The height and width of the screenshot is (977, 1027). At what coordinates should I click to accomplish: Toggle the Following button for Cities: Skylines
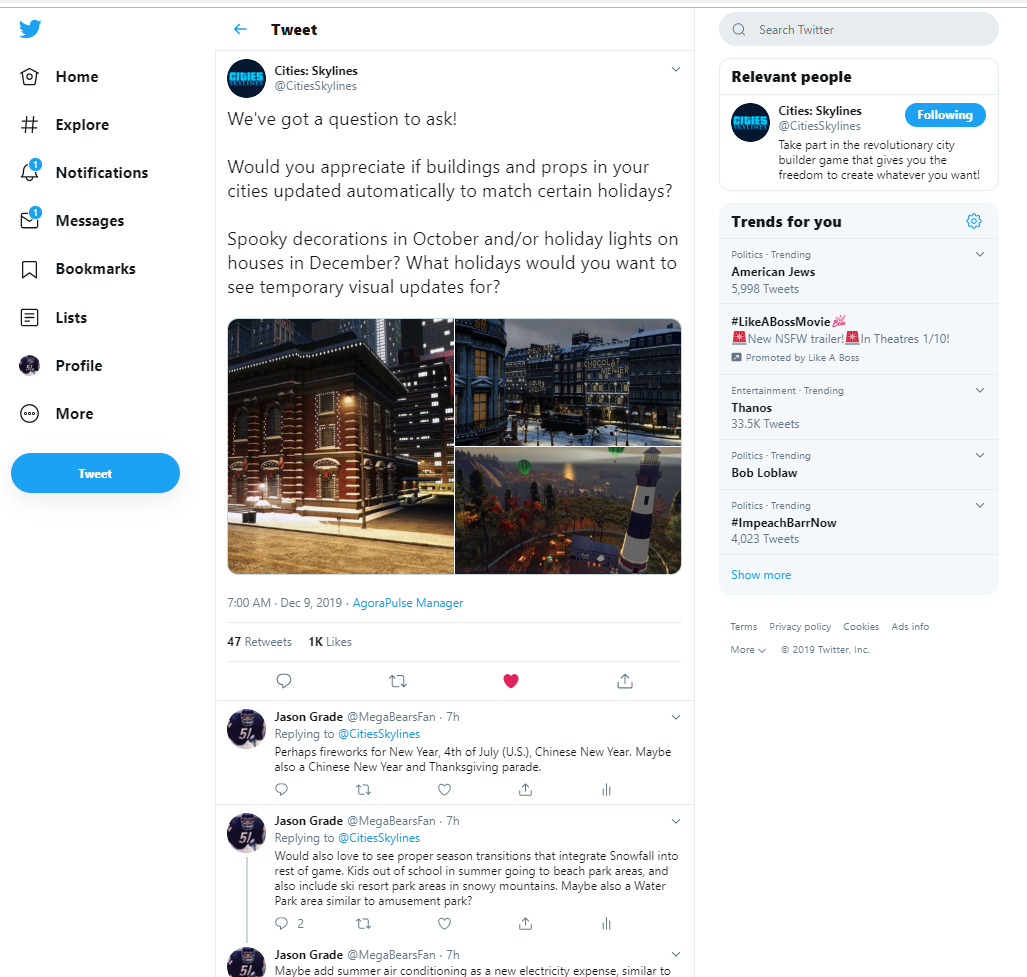(944, 115)
